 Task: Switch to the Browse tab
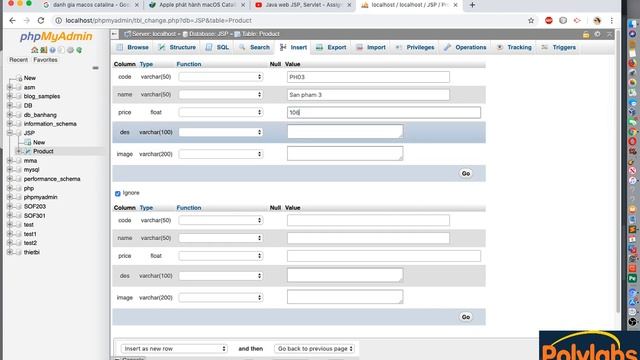(x=133, y=47)
